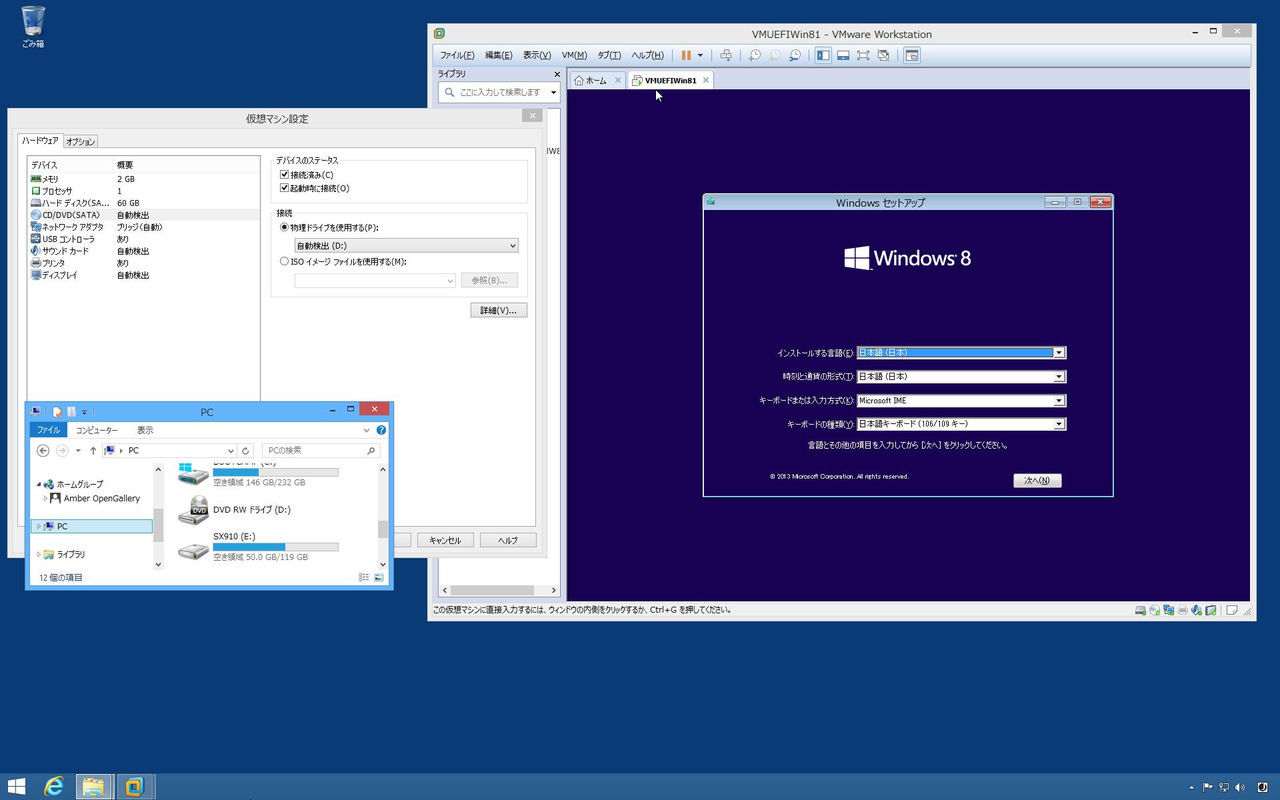Click the USB controller status icon in VMware
The width and height of the screenshot is (1280, 800).
click(1211, 610)
